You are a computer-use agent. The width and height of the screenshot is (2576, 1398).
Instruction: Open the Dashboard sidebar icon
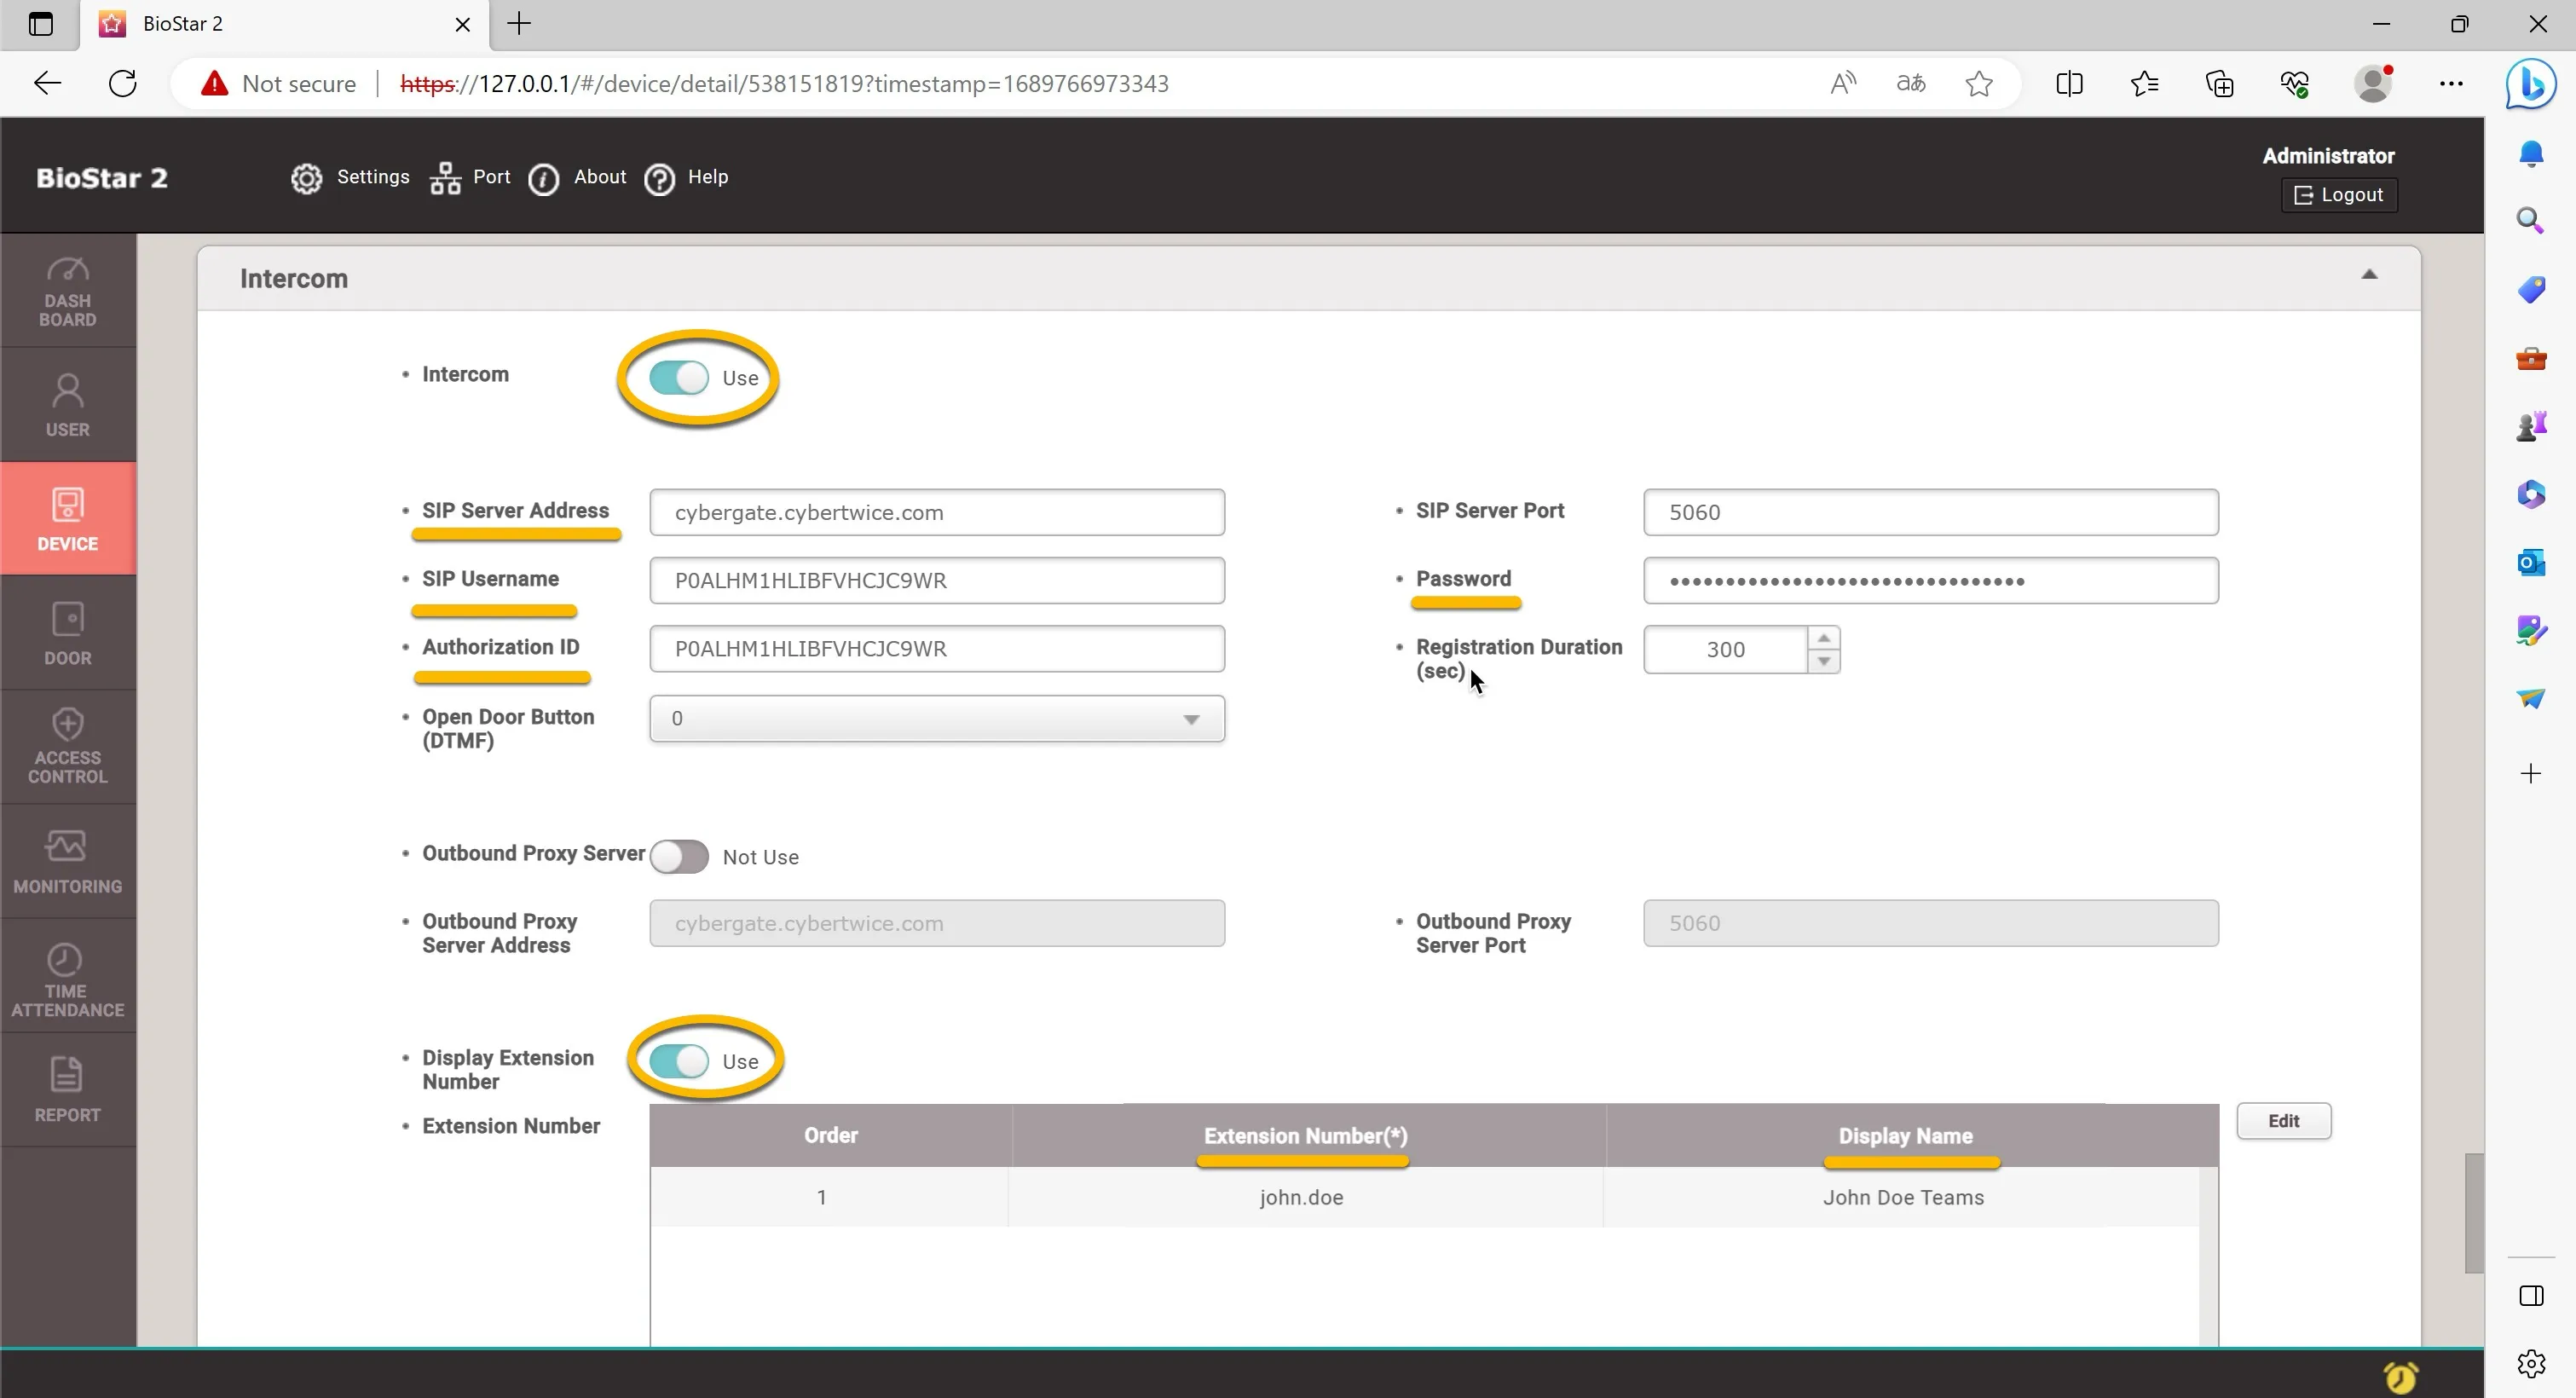pyautogui.click(x=68, y=291)
